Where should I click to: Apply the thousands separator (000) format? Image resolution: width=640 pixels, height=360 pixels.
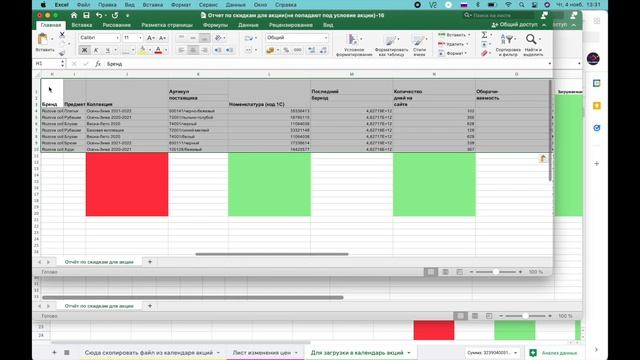pos(298,50)
